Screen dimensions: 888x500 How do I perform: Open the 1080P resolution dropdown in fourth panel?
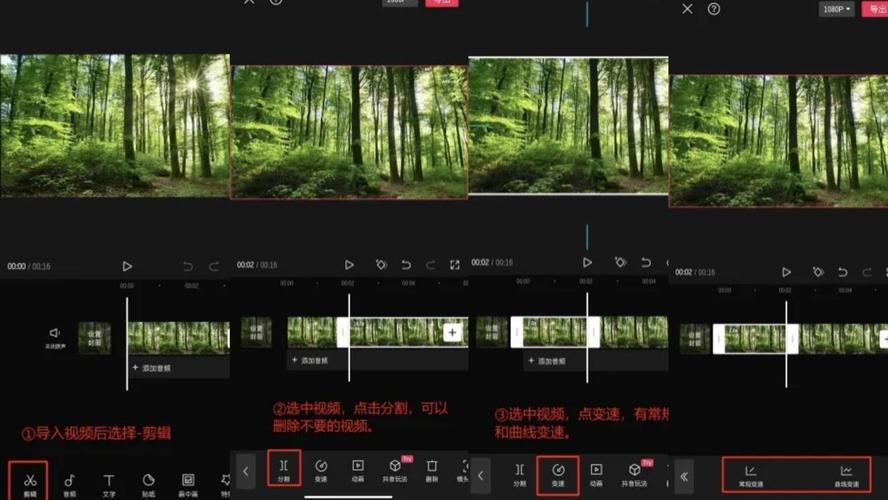[x=836, y=9]
